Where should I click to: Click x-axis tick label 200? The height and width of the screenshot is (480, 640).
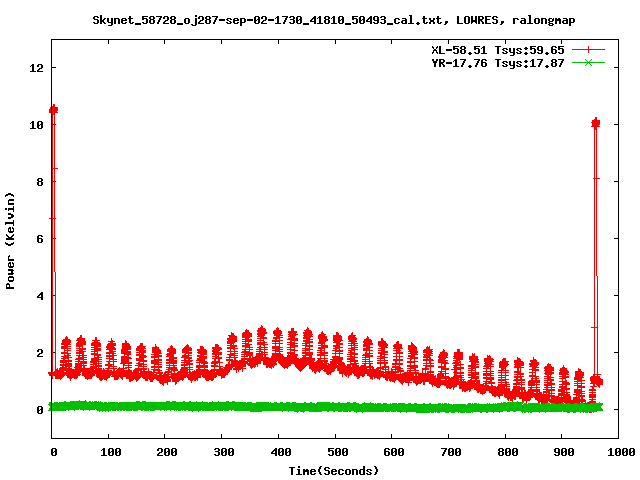[167, 452]
